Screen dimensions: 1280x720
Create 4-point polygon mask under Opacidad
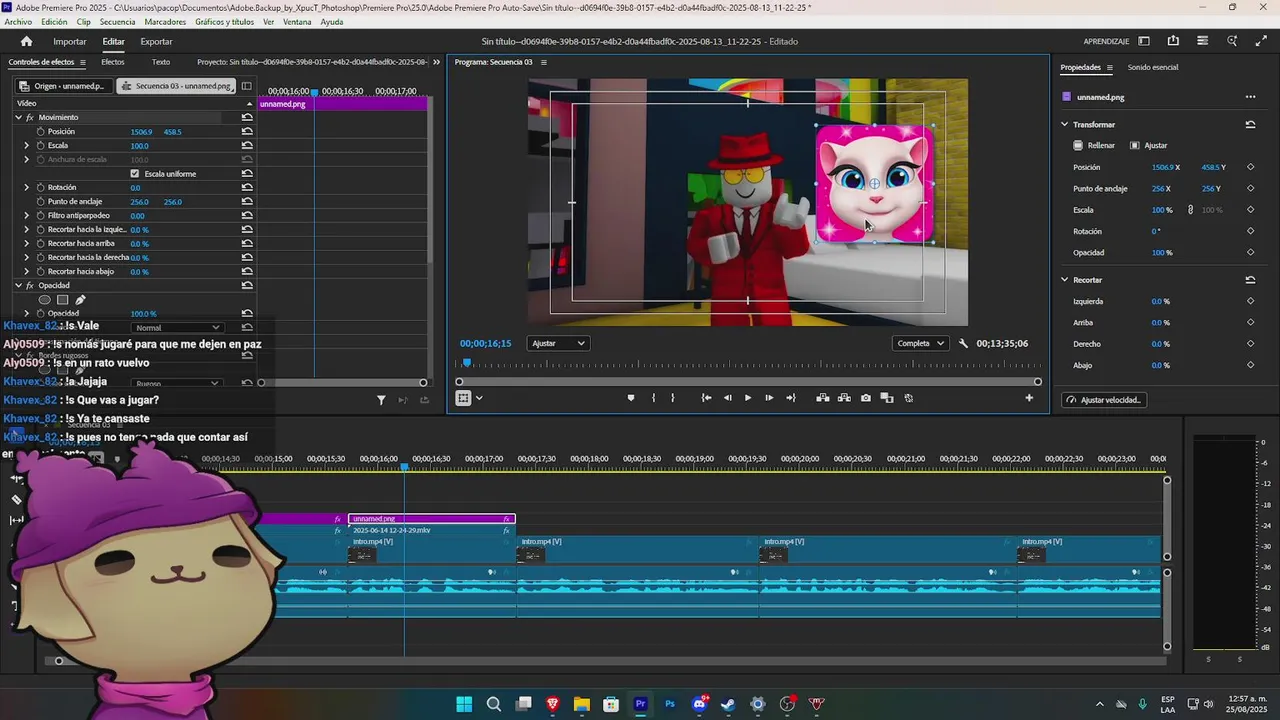pyautogui.click(x=62, y=299)
